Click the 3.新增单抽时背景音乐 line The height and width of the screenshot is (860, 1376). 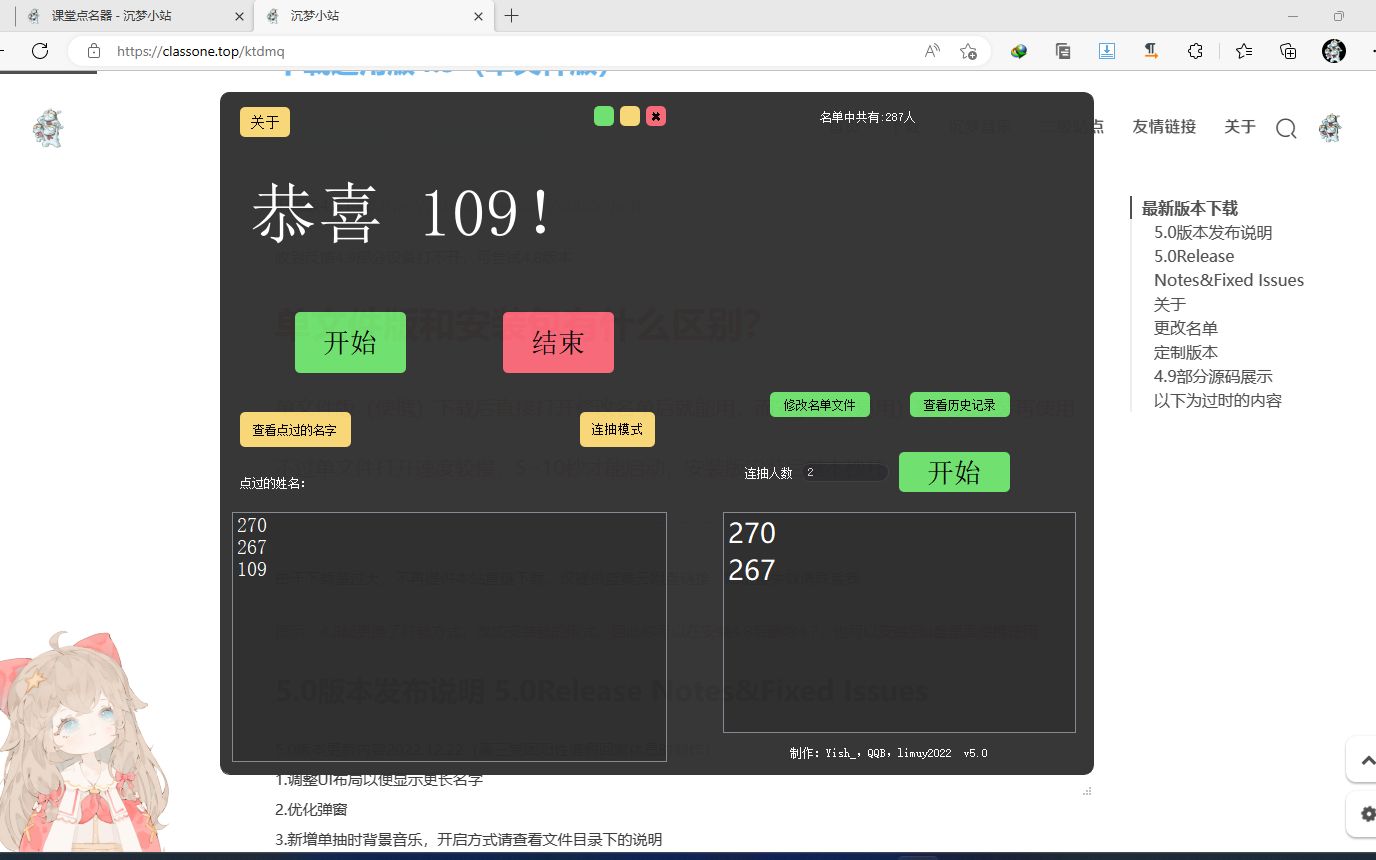(468, 839)
